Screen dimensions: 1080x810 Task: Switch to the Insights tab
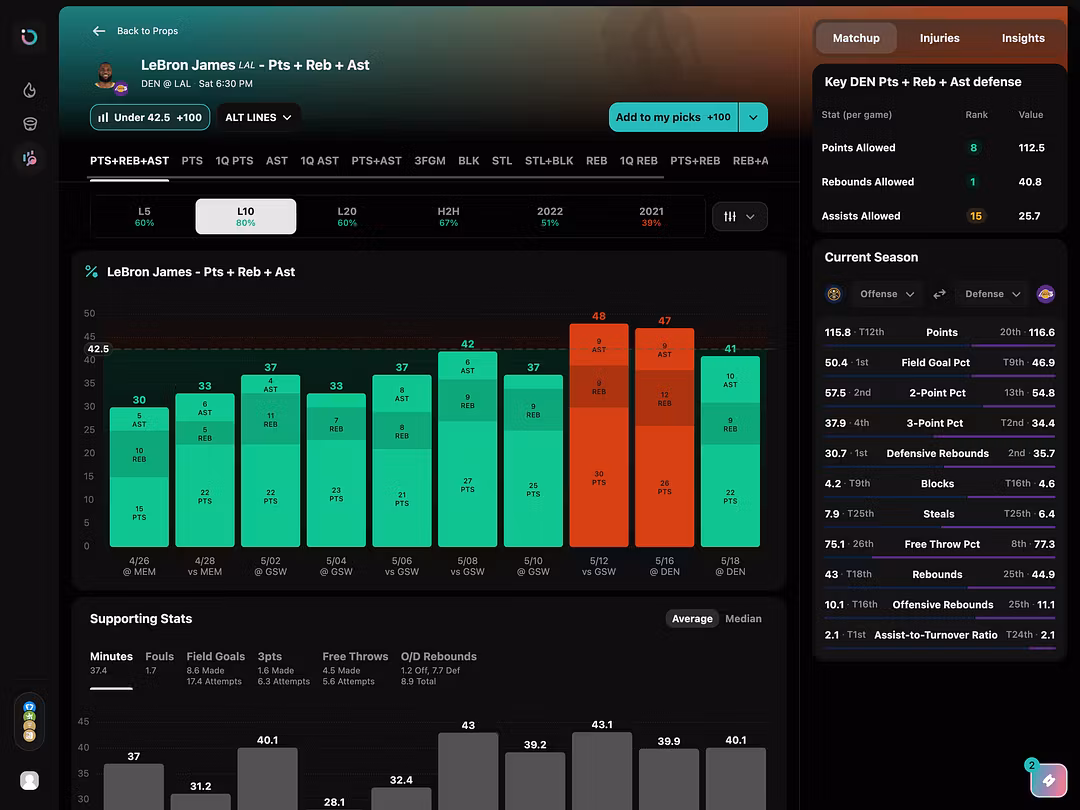click(x=1023, y=38)
